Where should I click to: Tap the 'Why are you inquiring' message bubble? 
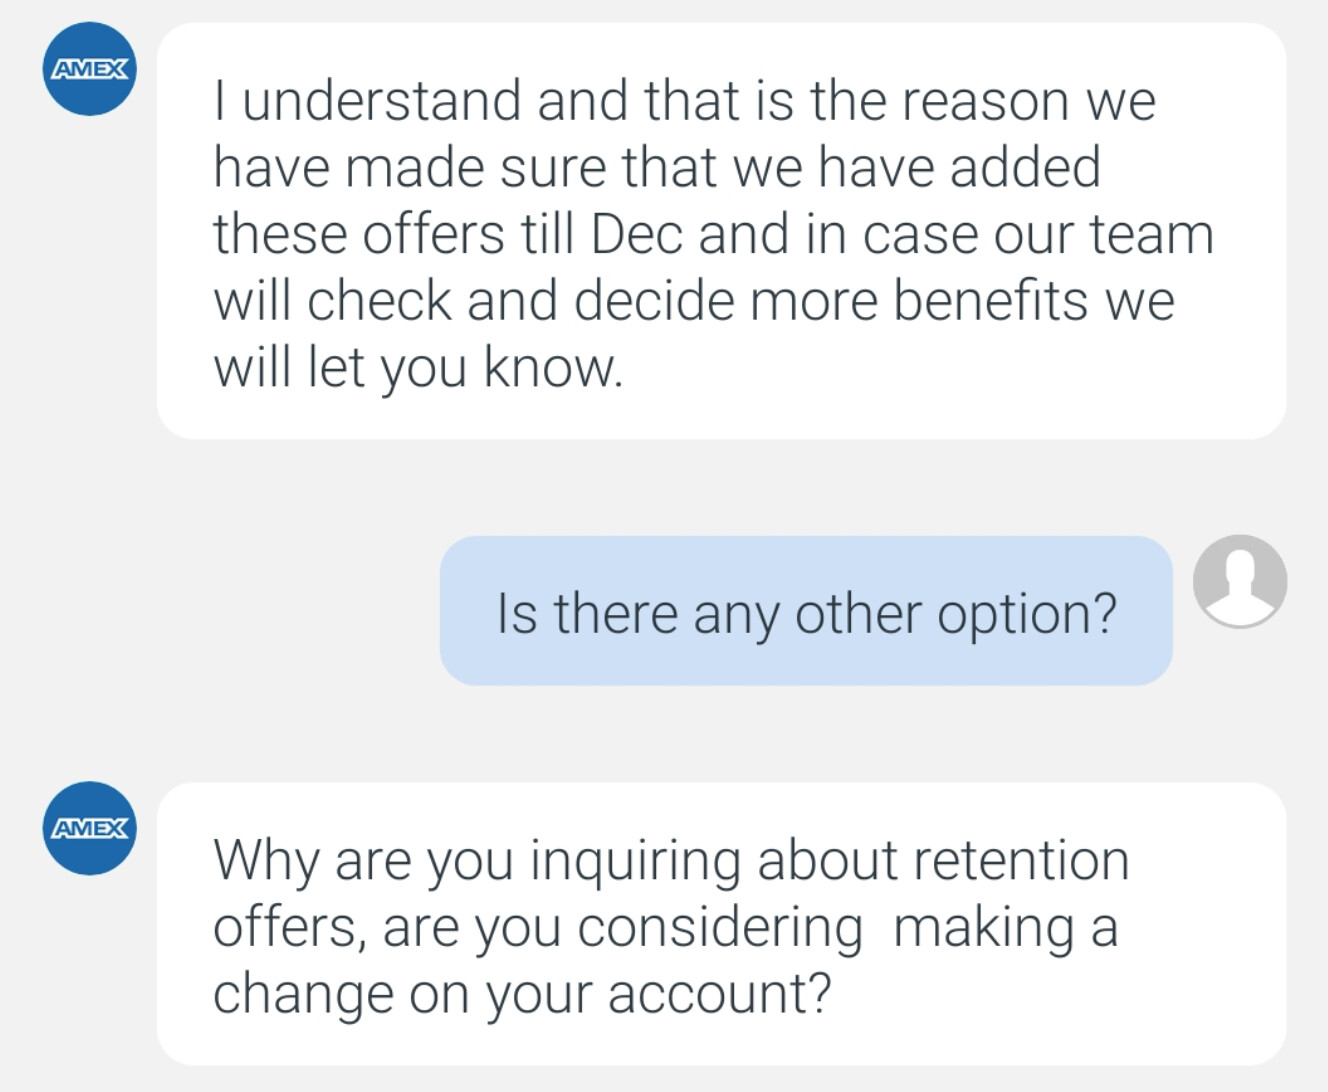[721, 924]
